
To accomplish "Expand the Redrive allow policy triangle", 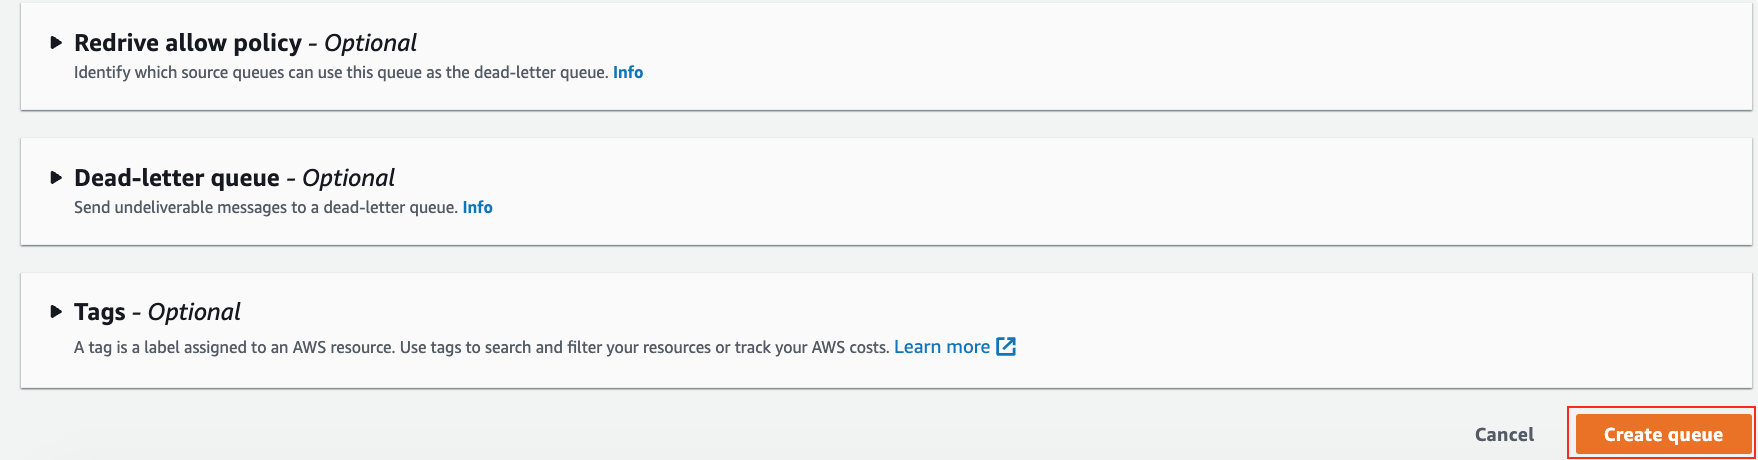I will 56,43.
